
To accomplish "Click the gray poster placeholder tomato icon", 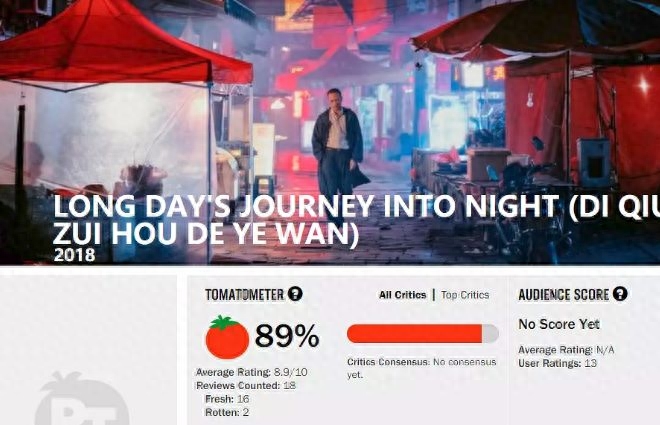I will coord(82,399).
